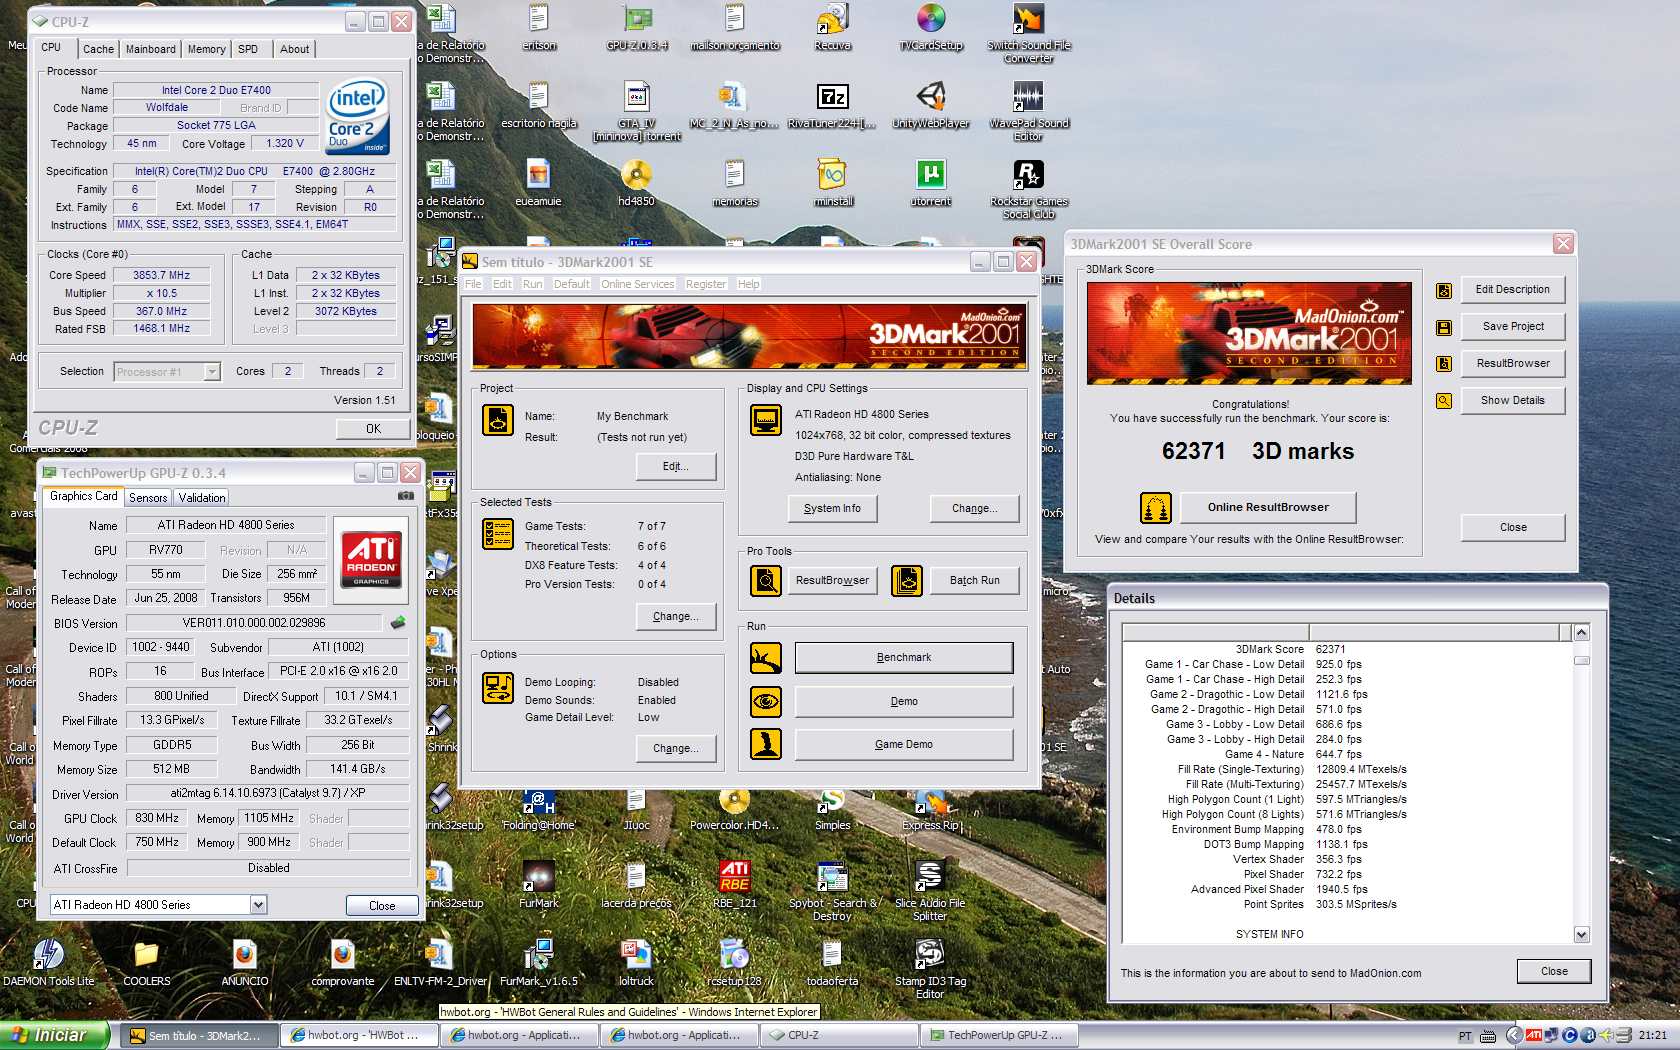Open the COOLERS folder icon
The height and width of the screenshot is (1050, 1680).
point(146,962)
